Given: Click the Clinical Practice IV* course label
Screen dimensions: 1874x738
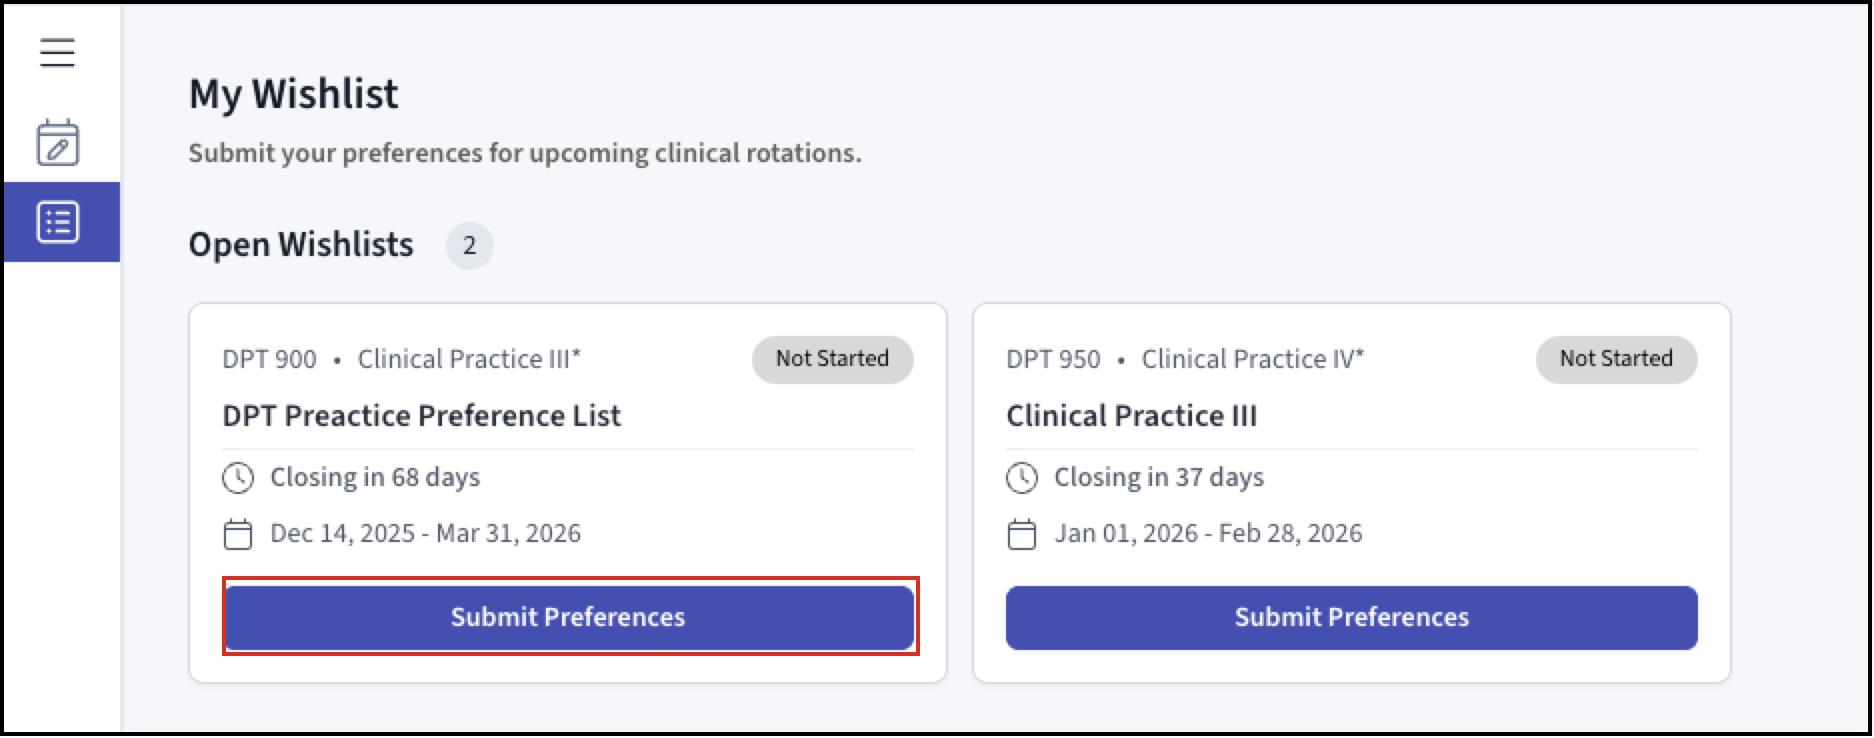Looking at the screenshot, I should [1253, 359].
